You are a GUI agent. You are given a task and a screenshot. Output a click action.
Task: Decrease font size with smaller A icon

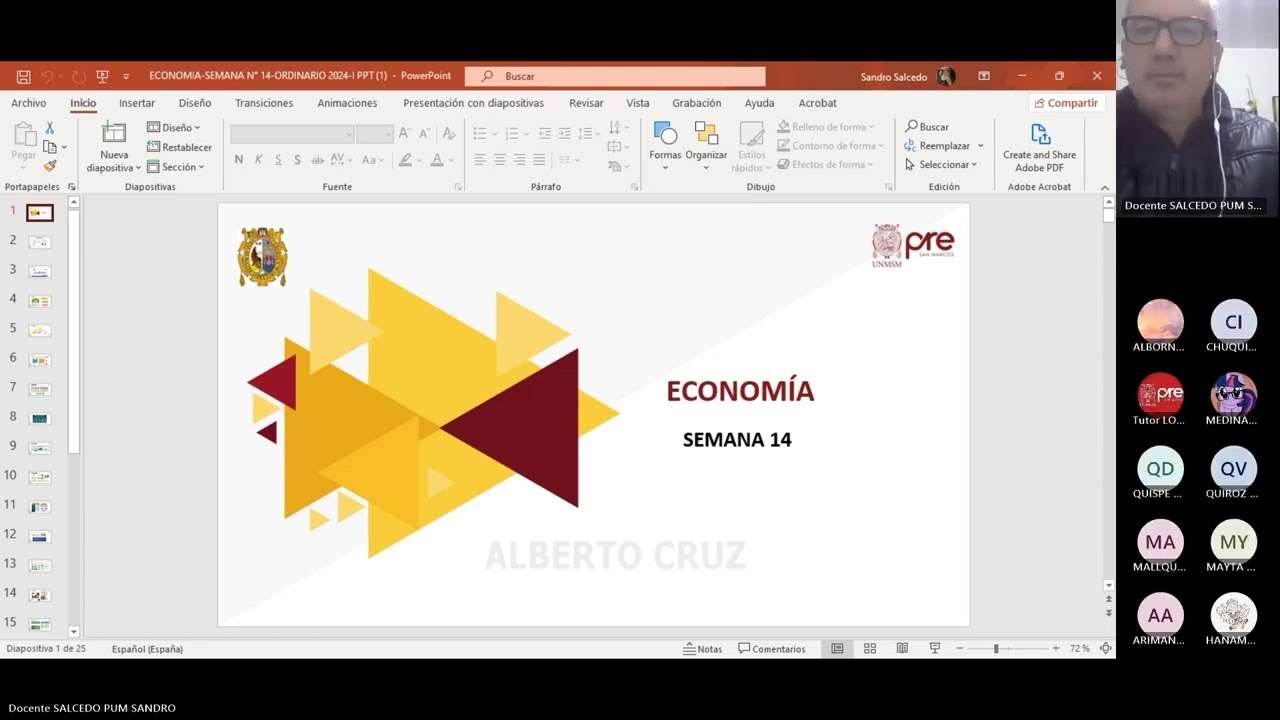pyautogui.click(x=425, y=133)
